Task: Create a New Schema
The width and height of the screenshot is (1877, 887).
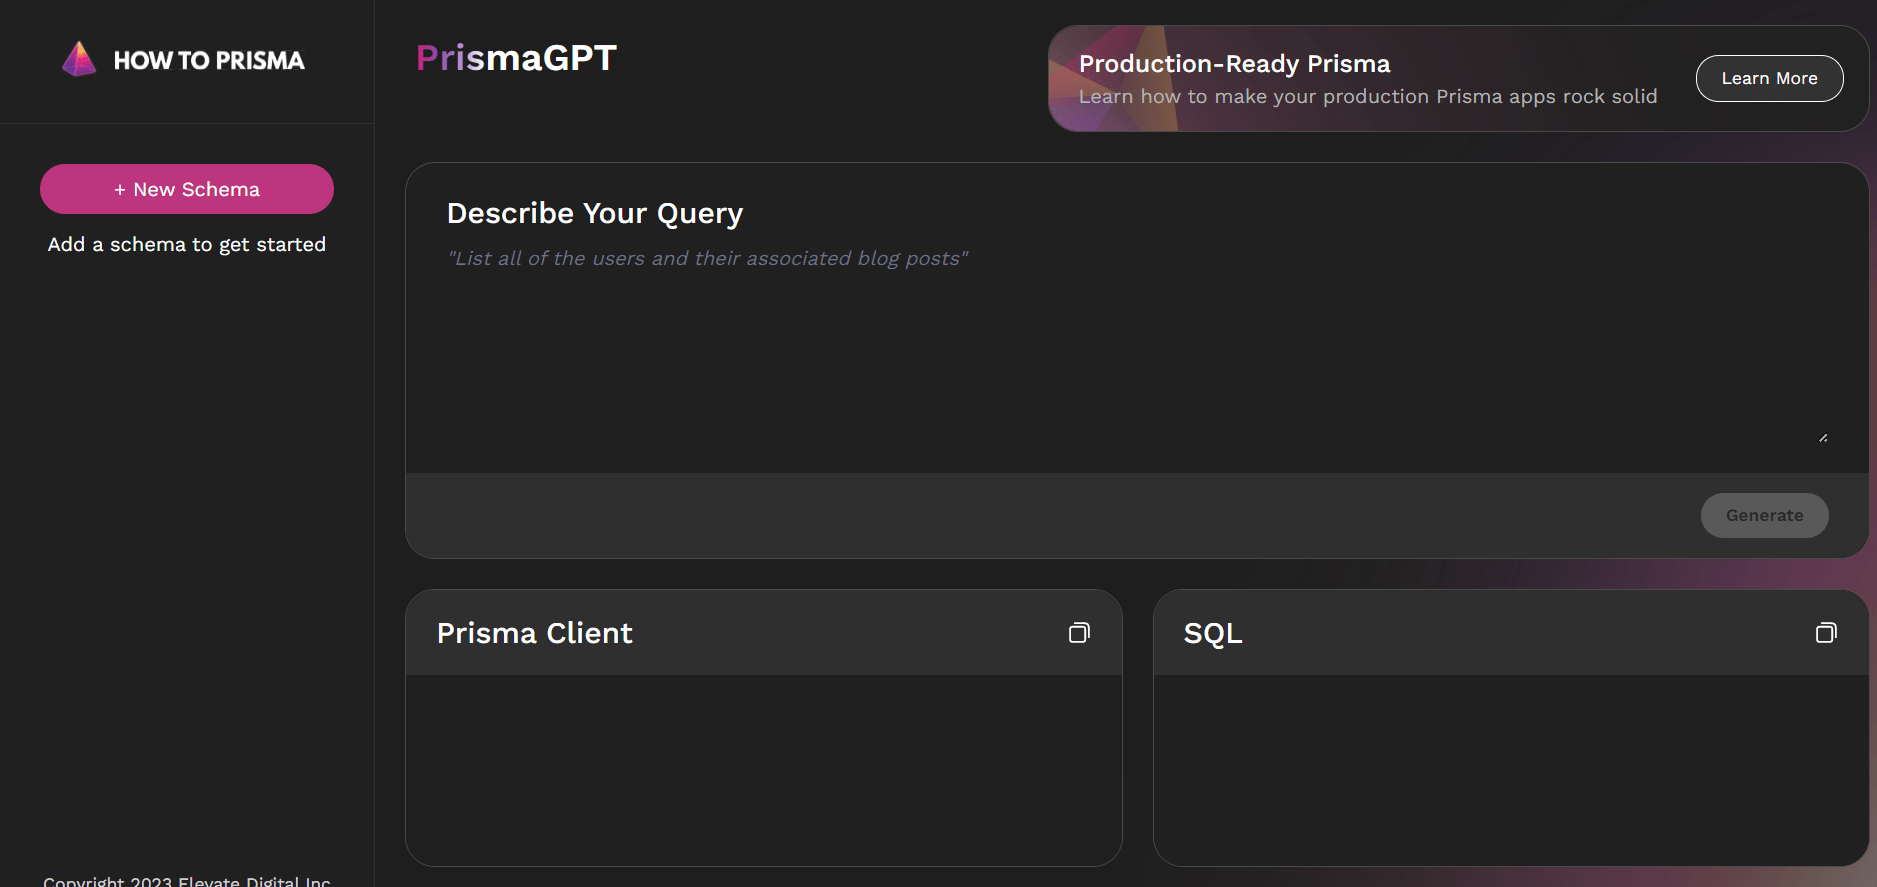Action: pyautogui.click(x=187, y=189)
